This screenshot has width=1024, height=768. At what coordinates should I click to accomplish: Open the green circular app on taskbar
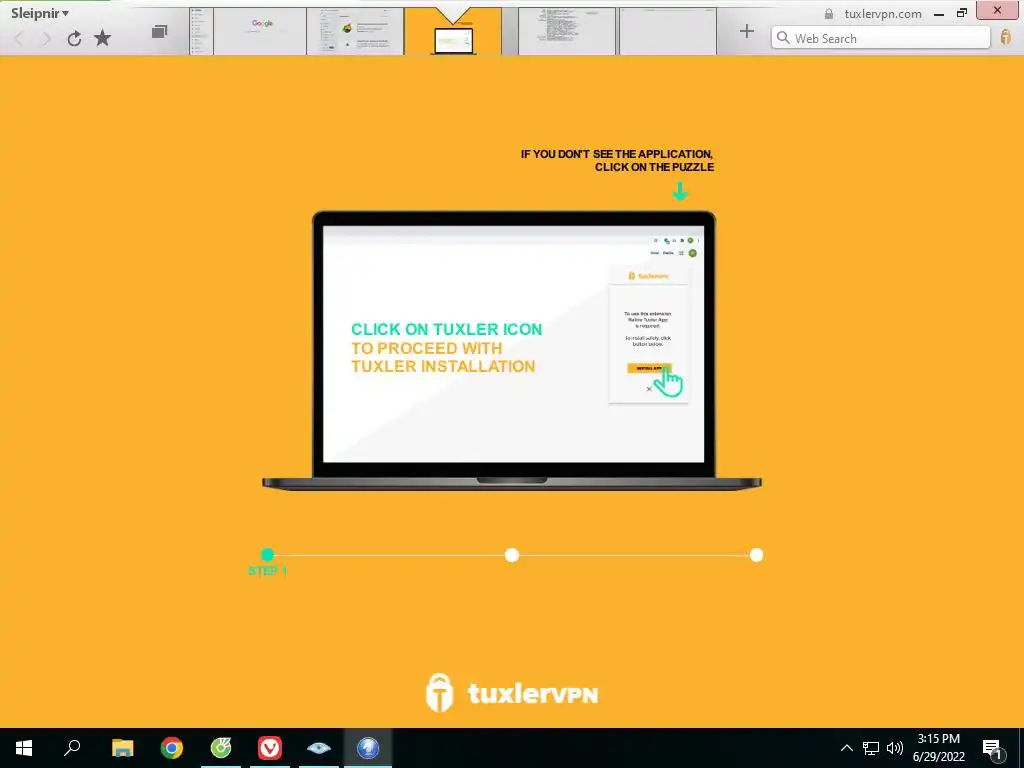pyautogui.click(x=221, y=748)
